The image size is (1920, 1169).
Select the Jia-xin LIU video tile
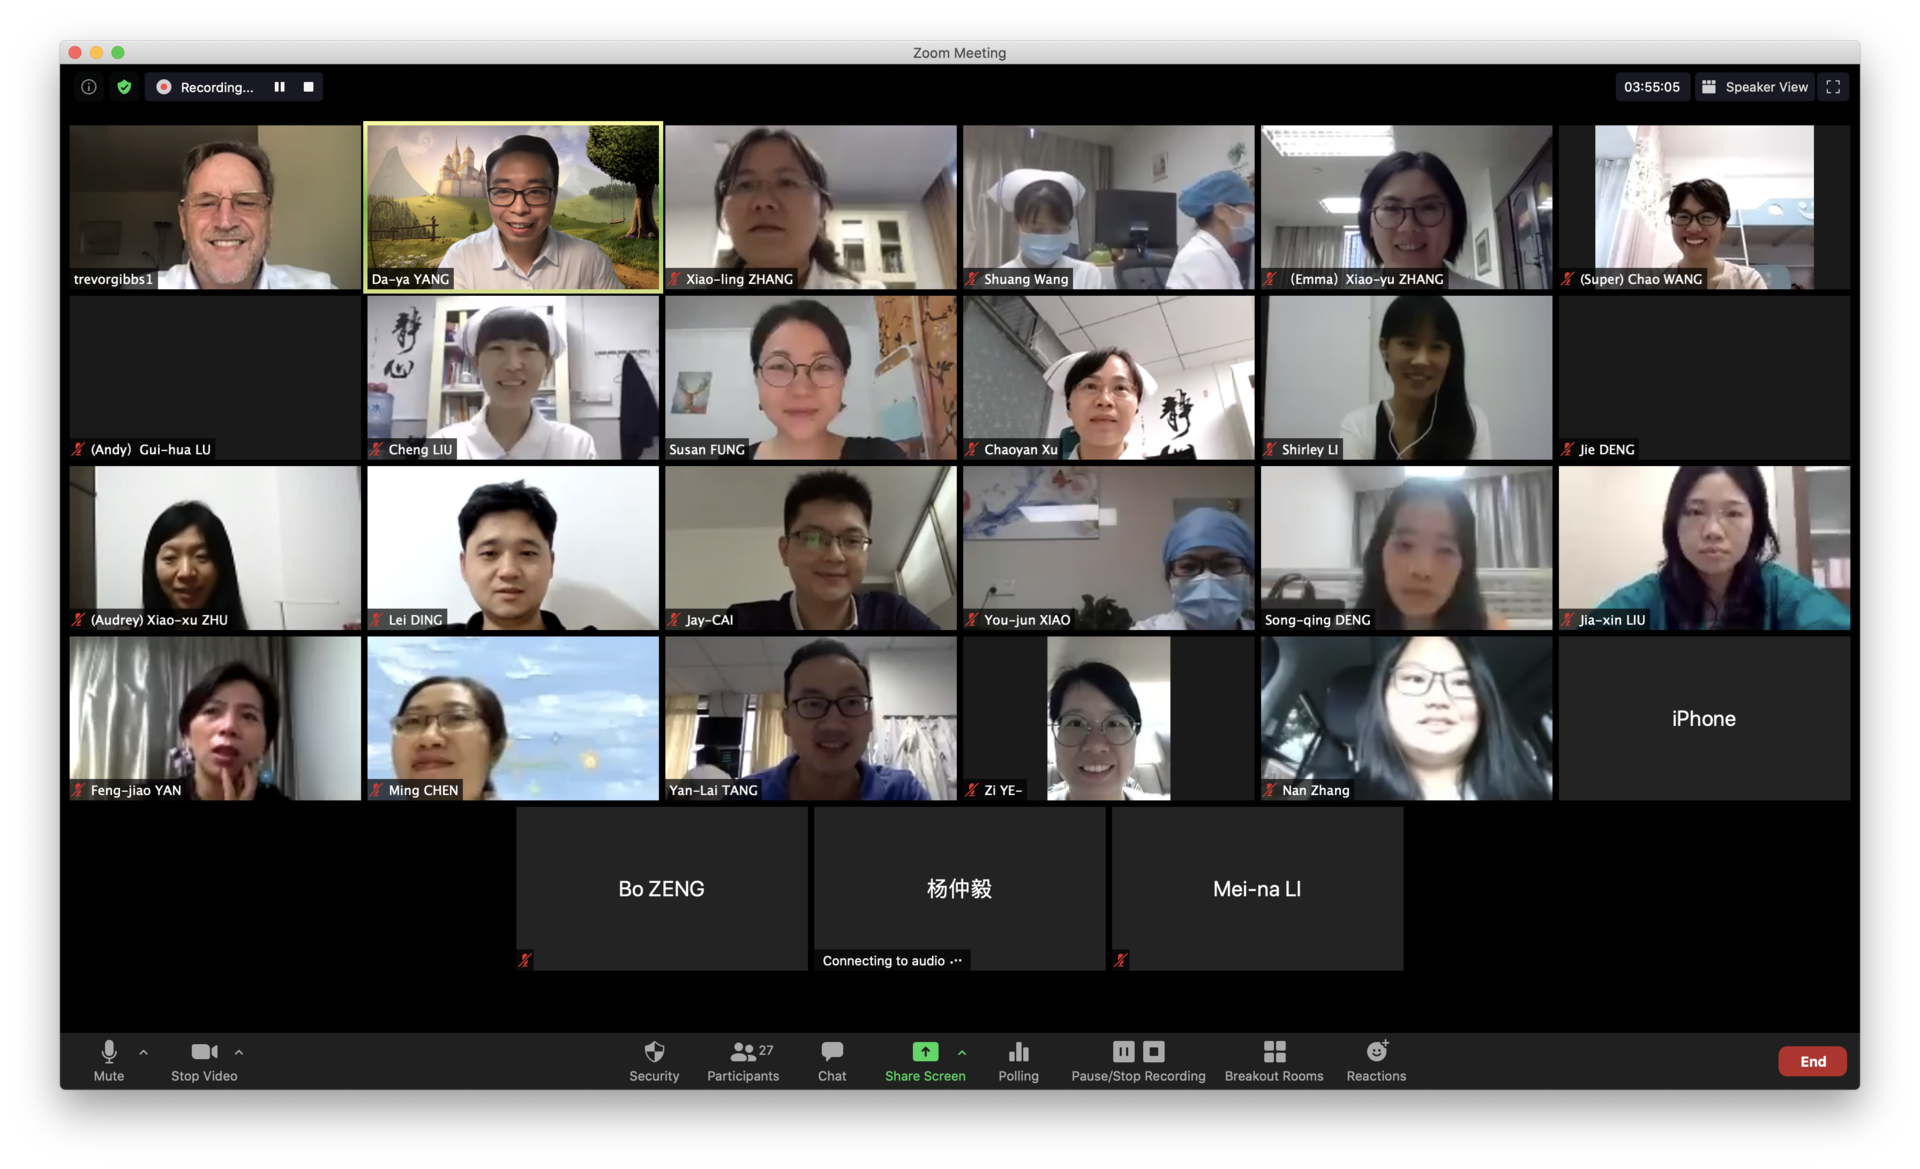[x=1704, y=548]
